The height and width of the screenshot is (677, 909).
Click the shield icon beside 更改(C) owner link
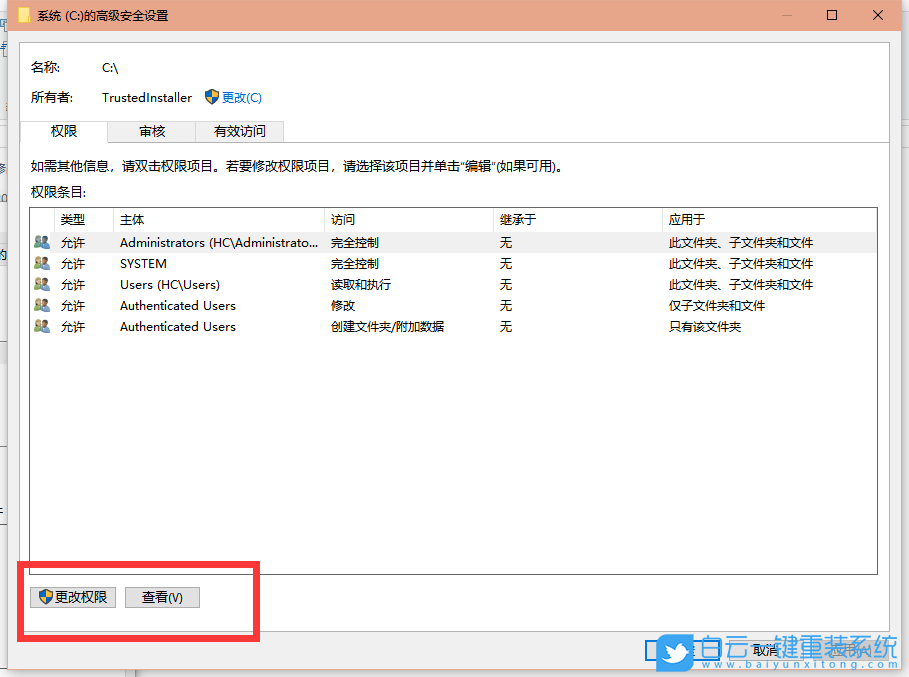(211, 97)
